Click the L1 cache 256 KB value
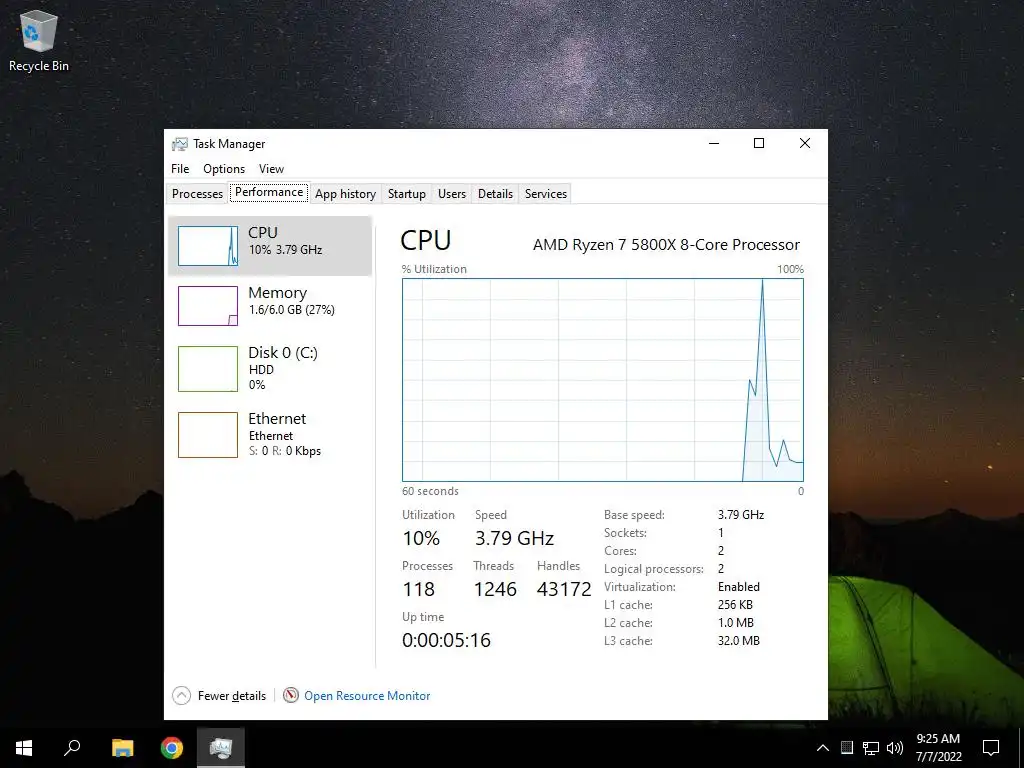1024x768 pixels. 735,605
